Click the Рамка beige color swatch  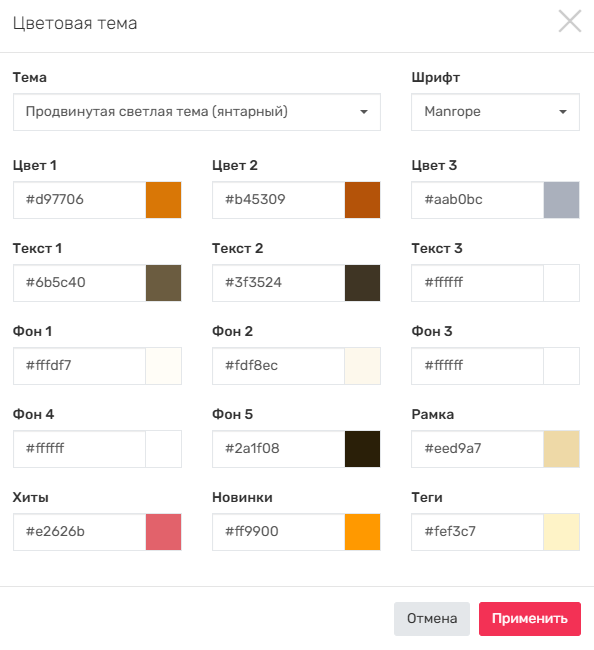(x=561, y=449)
